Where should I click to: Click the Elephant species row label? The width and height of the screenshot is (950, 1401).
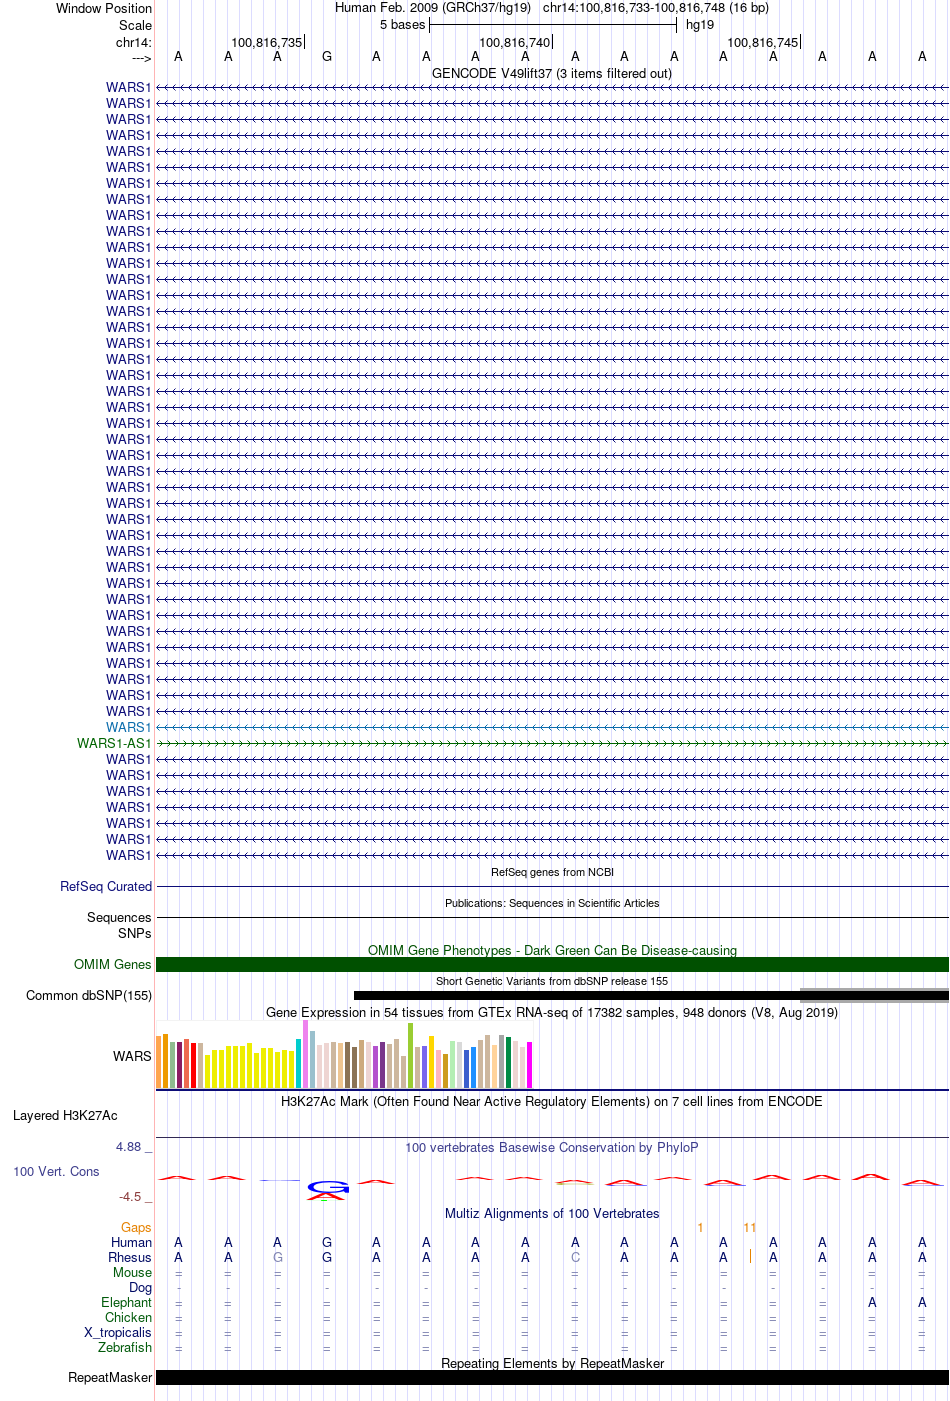pyautogui.click(x=126, y=1302)
